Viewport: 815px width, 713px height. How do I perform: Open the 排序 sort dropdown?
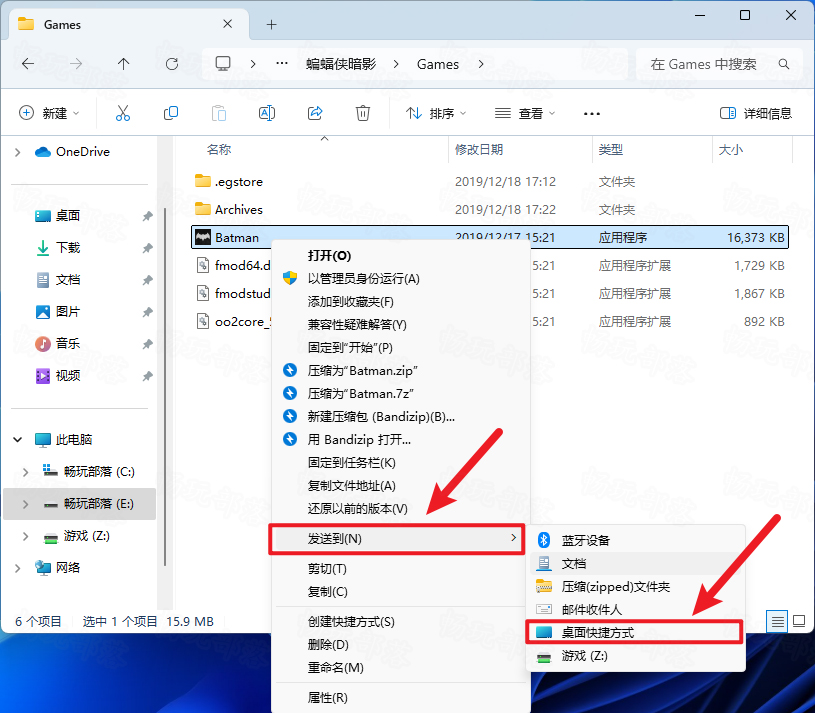pyautogui.click(x=436, y=113)
